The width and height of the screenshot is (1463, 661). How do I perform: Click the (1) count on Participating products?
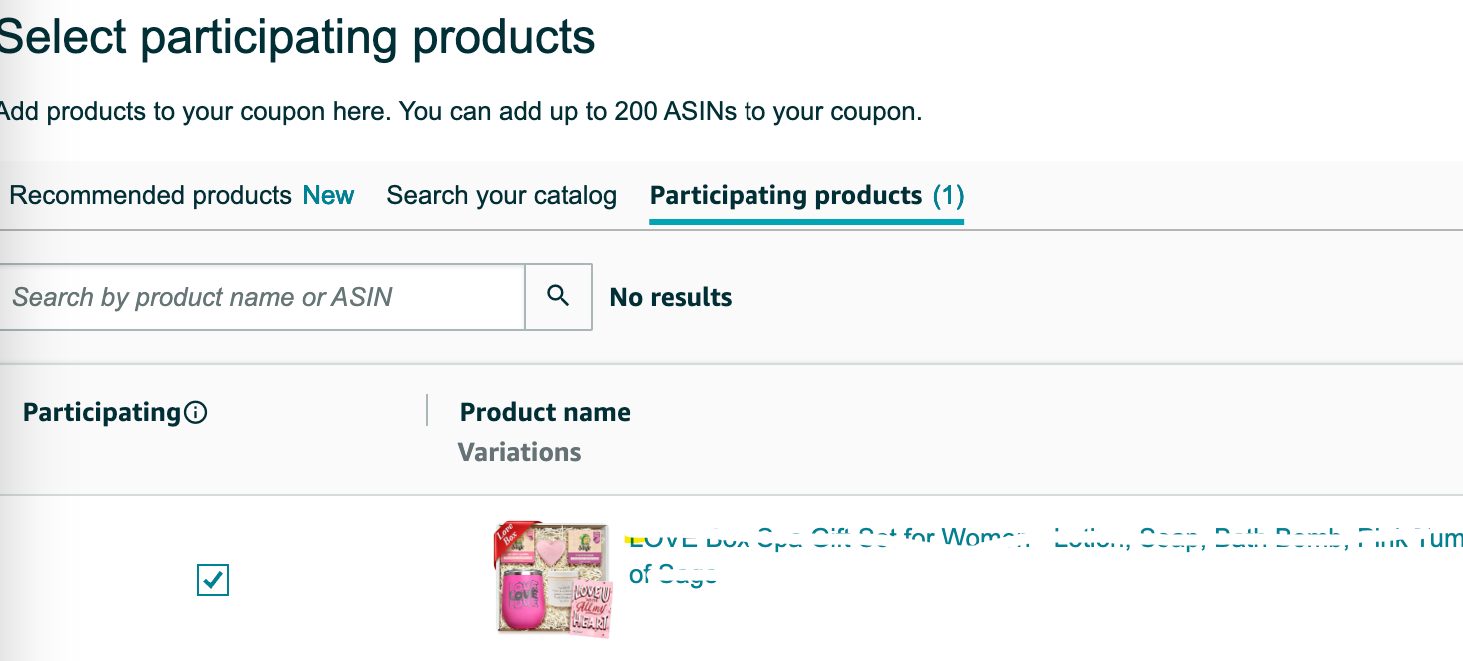coord(948,195)
